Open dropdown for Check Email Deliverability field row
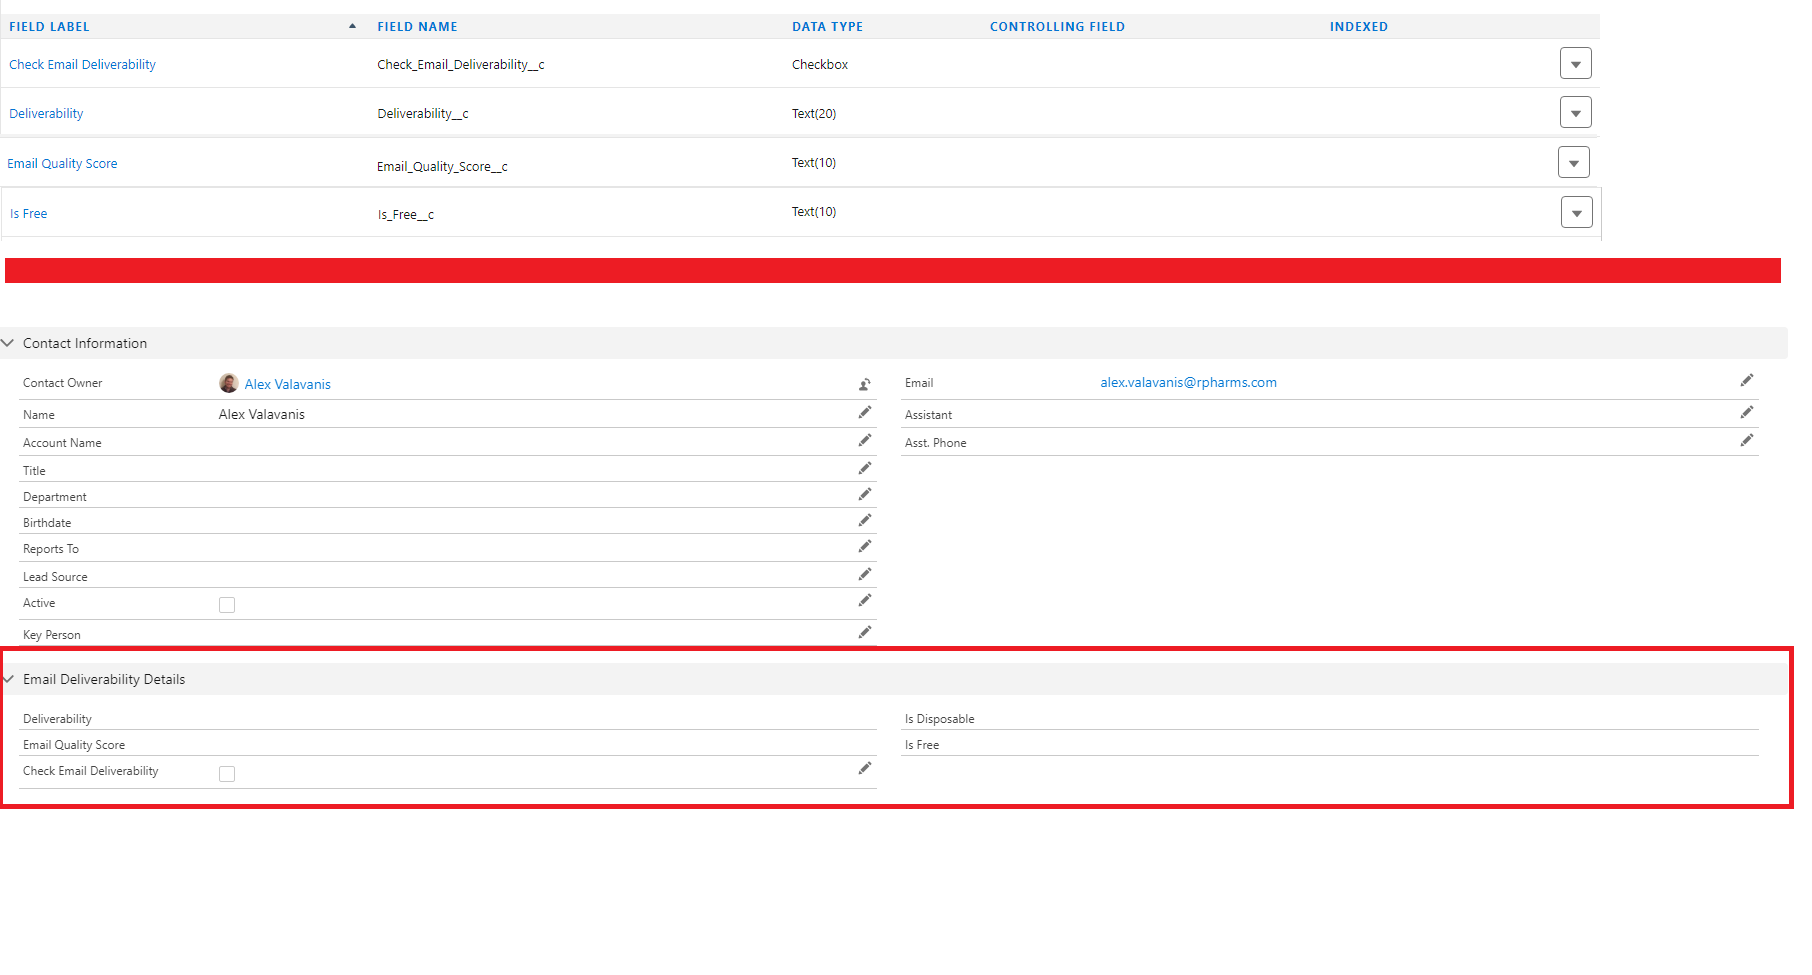 point(1575,64)
